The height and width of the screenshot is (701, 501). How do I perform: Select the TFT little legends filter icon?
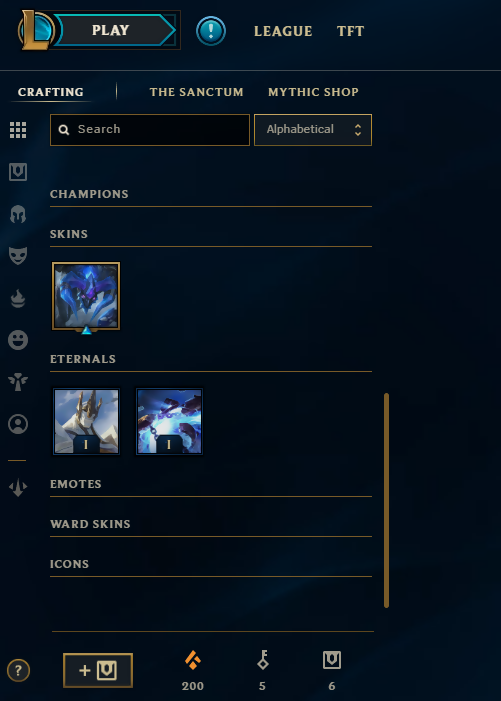[x=18, y=487]
